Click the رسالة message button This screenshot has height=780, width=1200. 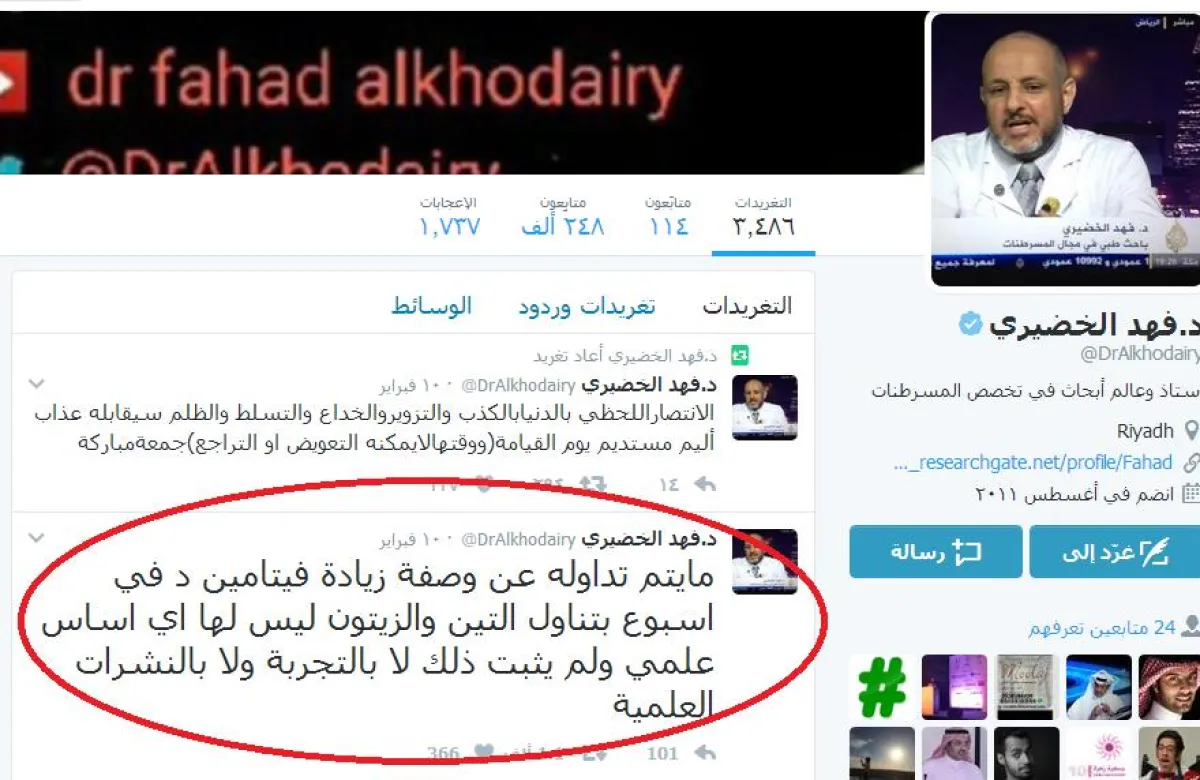(x=936, y=551)
